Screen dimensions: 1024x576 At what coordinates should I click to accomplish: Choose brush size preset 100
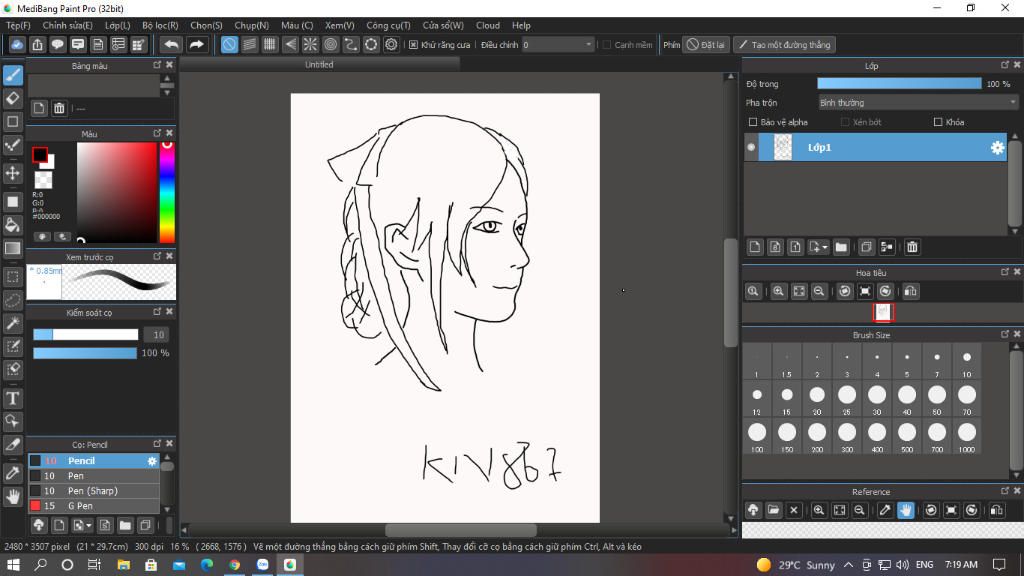[x=757, y=436]
